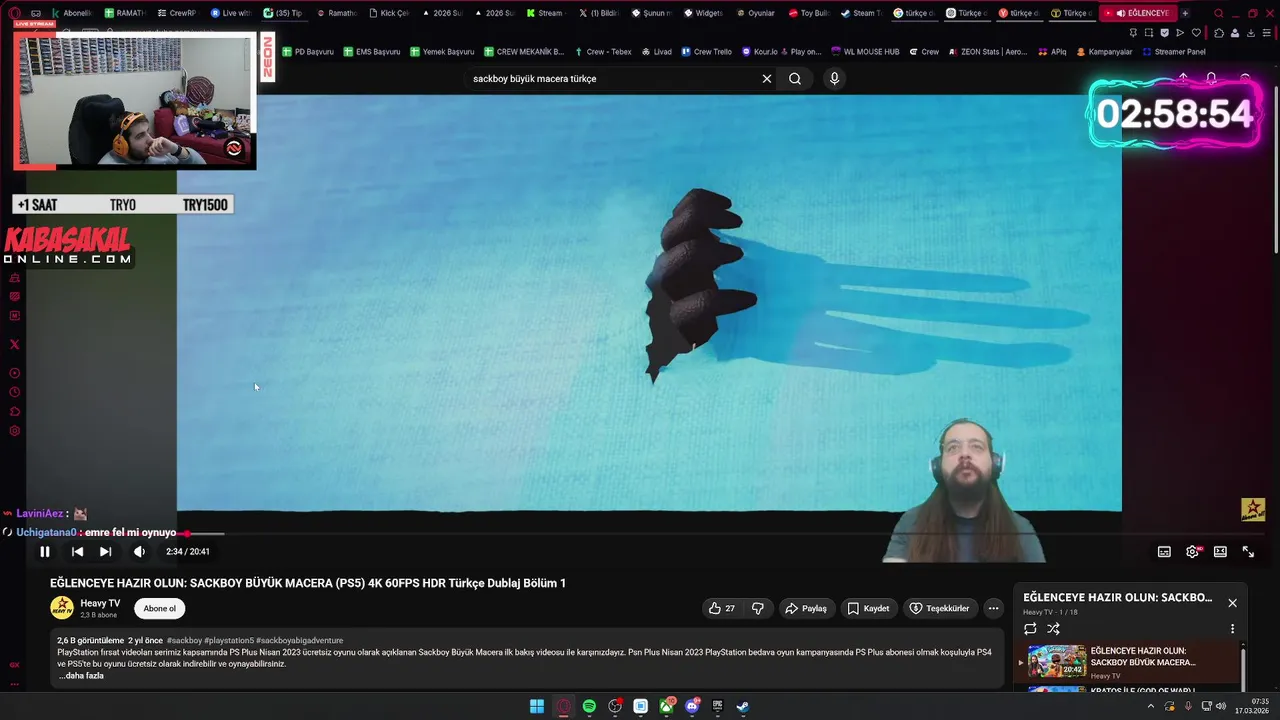Toggle subtitles on the player

pyautogui.click(x=1164, y=551)
